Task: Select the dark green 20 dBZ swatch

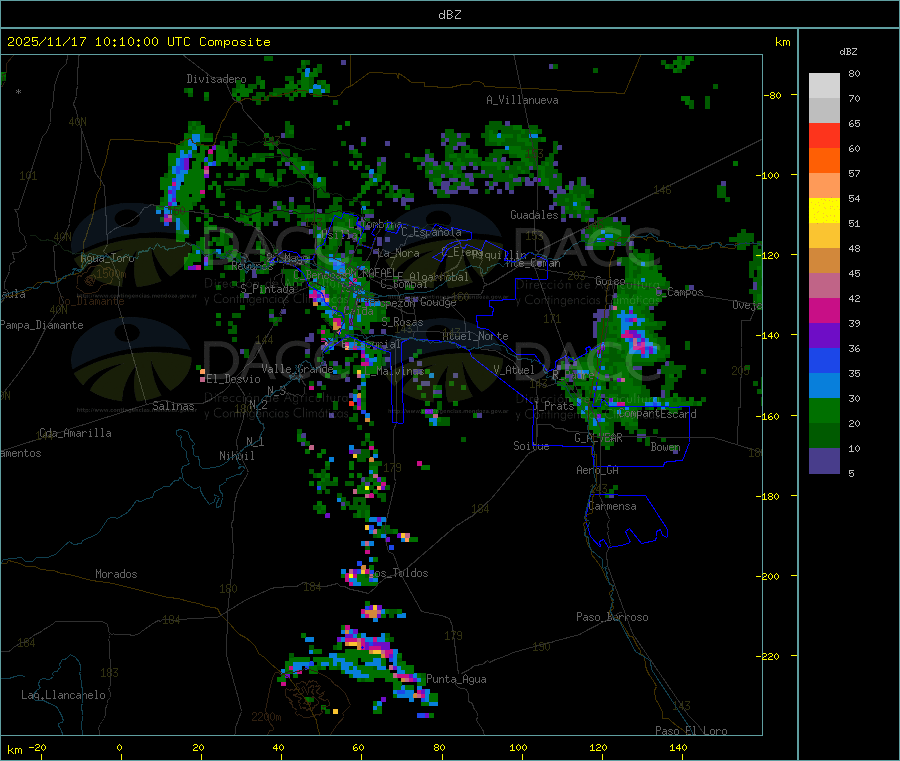Action: coord(824,435)
